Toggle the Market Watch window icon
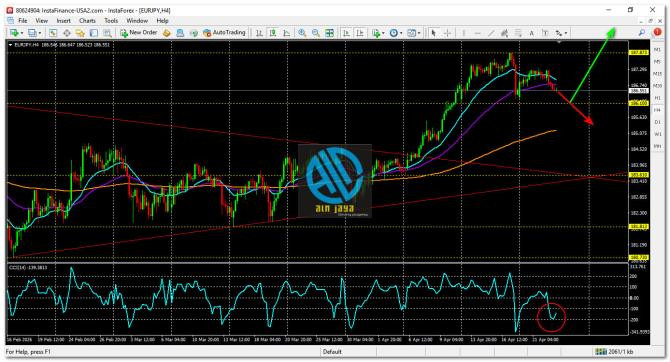Image resolution: width=670 pixels, height=362 pixels. click(53, 33)
